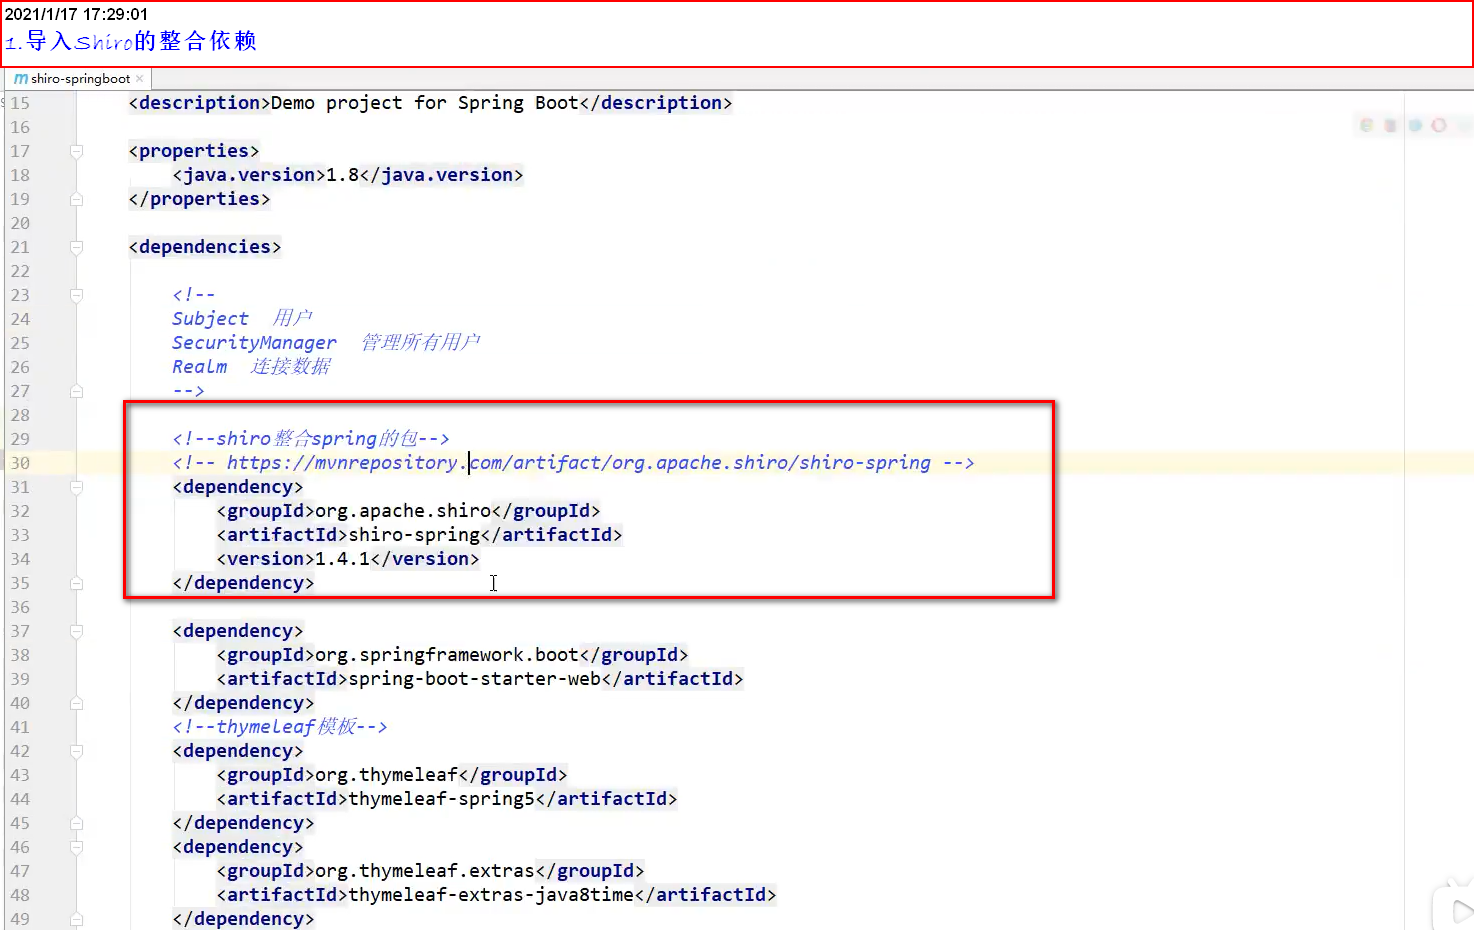Click the opening properties tag
This screenshot has height=930, width=1474.
pyautogui.click(x=194, y=151)
